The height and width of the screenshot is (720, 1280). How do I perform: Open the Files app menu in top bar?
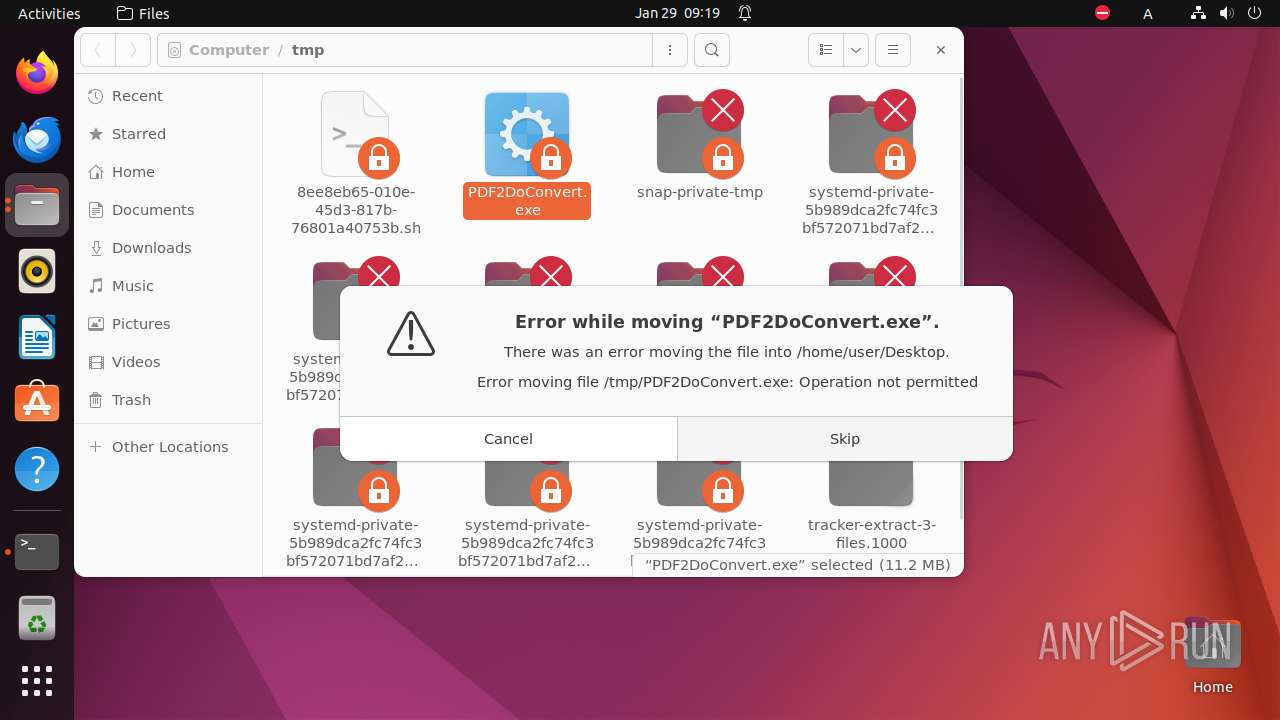(143, 13)
